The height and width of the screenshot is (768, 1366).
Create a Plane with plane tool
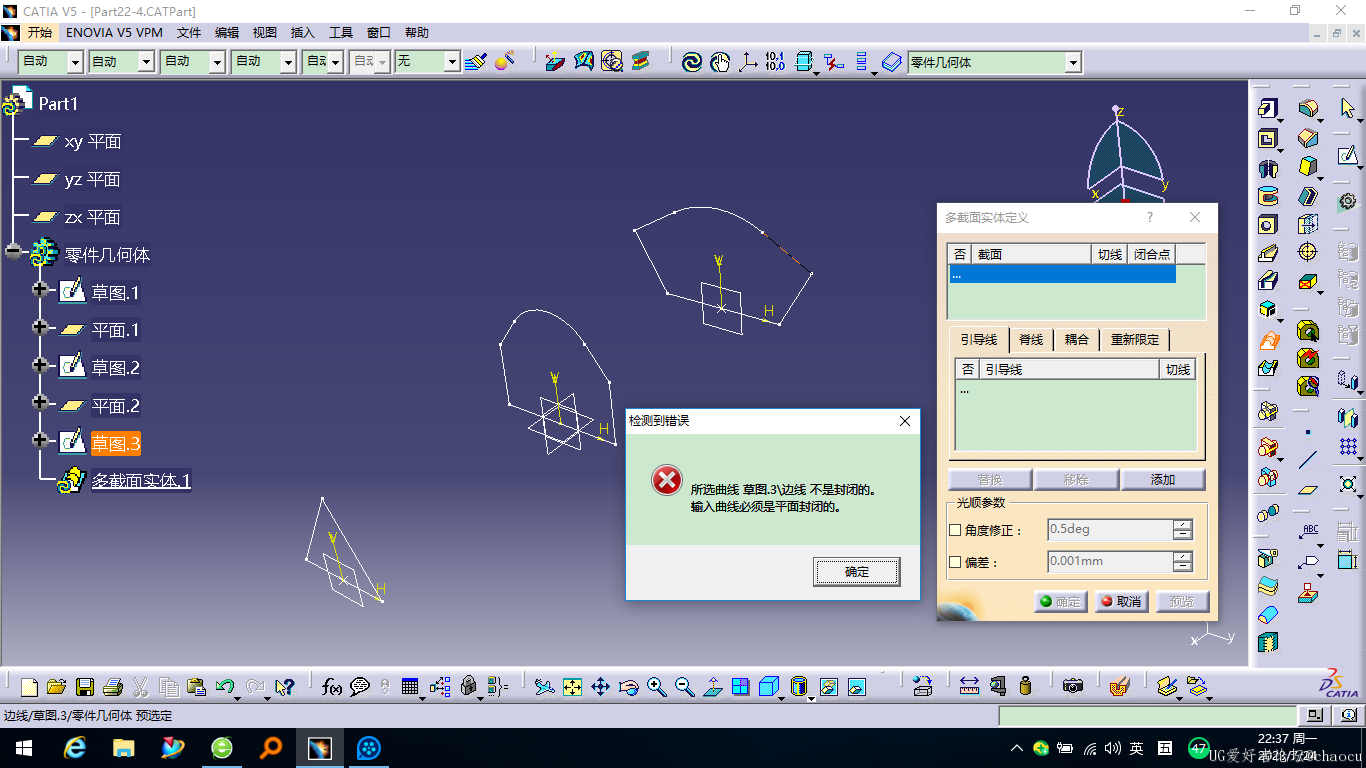tap(1308, 490)
